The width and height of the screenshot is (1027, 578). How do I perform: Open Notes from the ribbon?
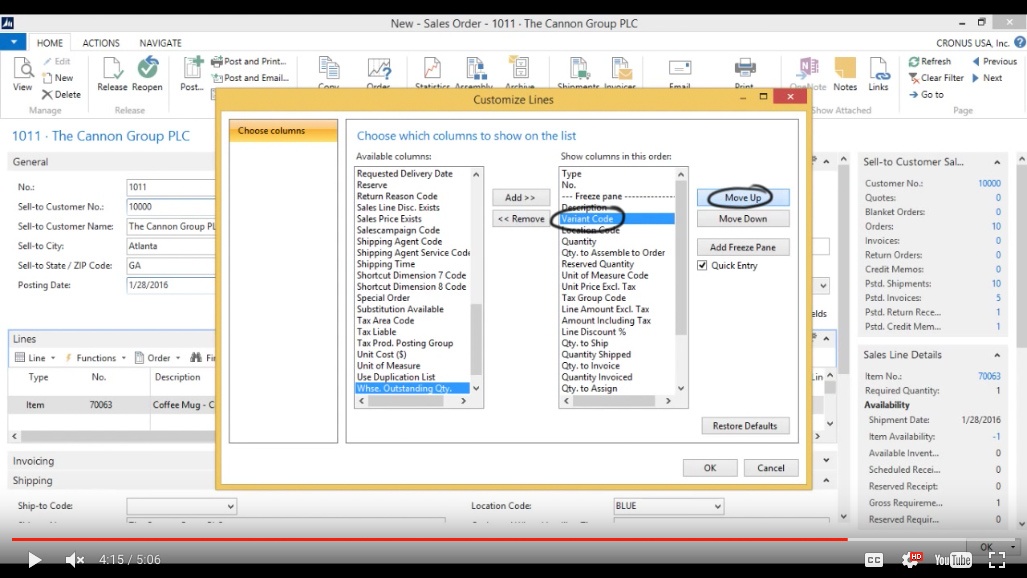tap(845, 74)
